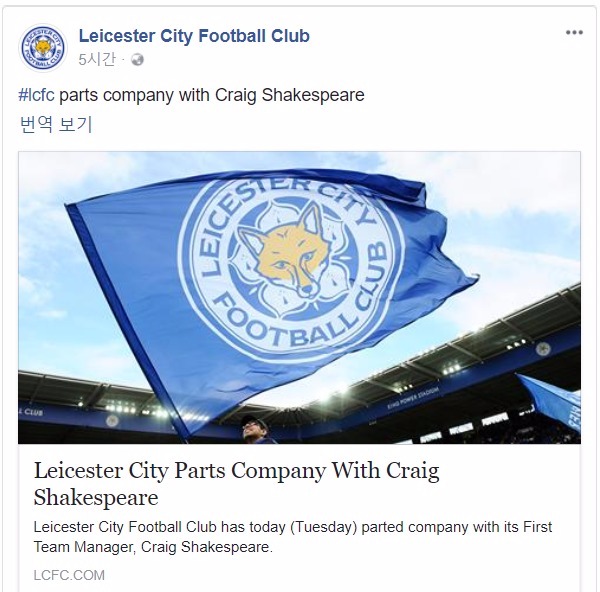This screenshot has height=592, width=600.
Task: Click the man in the cap under the flag
Action: pyautogui.click(x=254, y=430)
